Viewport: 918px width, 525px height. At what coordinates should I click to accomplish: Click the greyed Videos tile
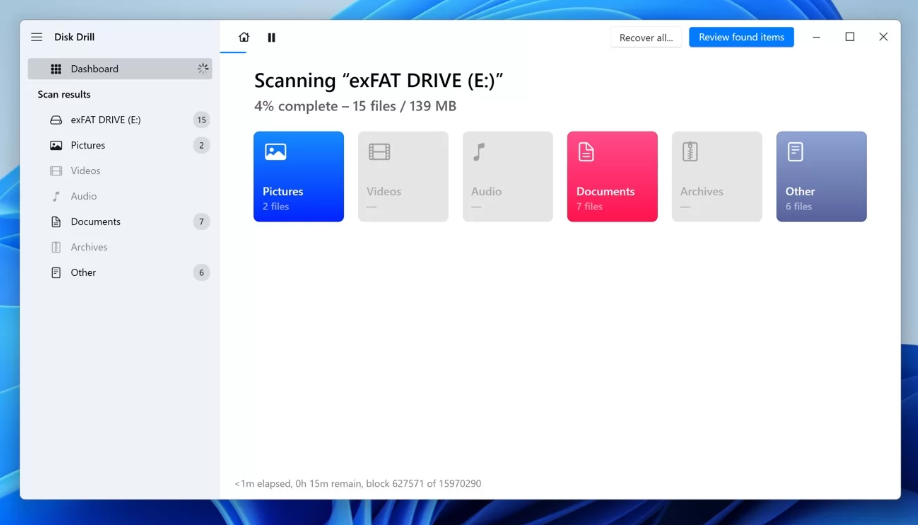[403, 176]
